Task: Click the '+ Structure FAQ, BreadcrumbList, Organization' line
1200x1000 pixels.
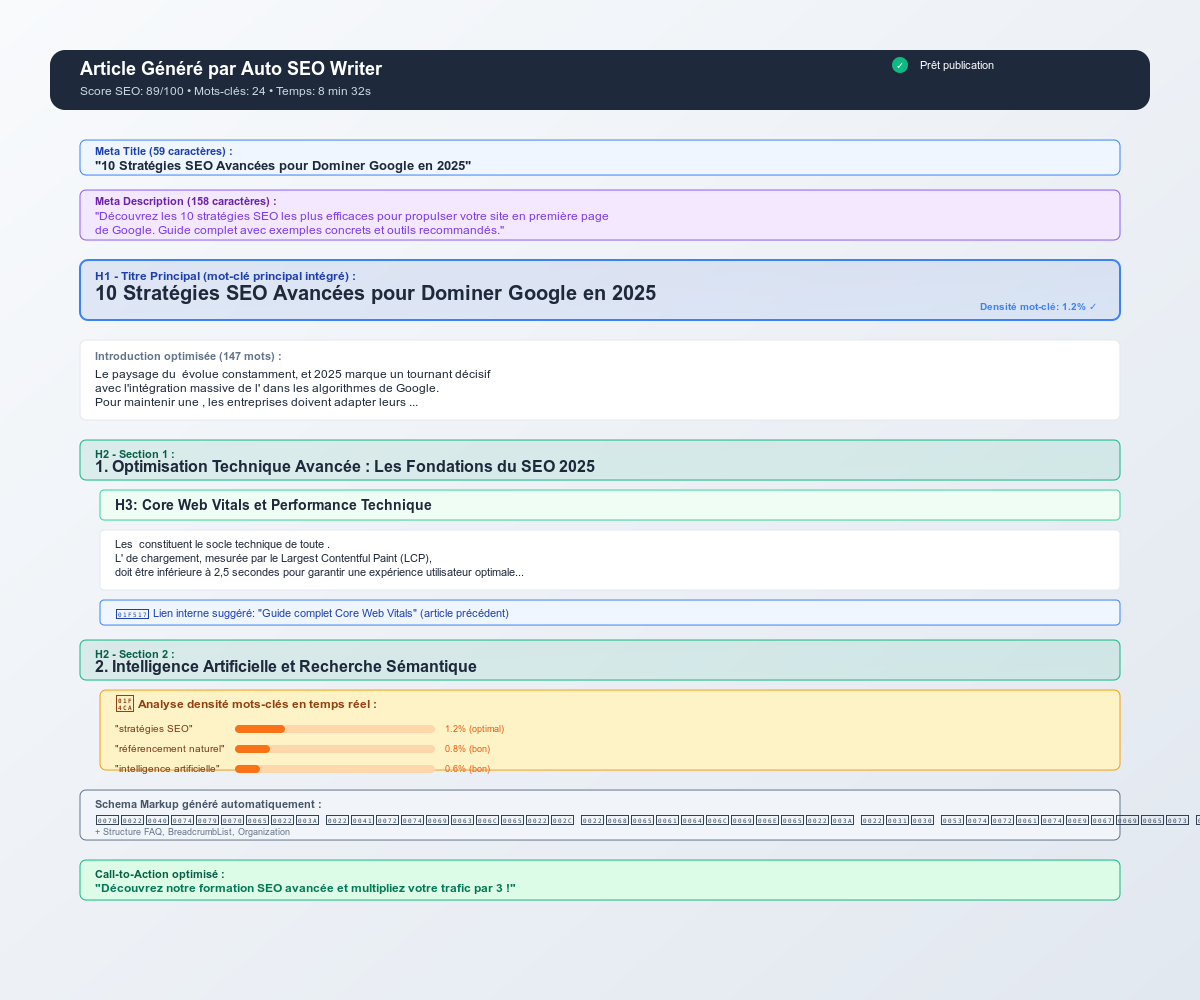Action: click(x=192, y=831)
